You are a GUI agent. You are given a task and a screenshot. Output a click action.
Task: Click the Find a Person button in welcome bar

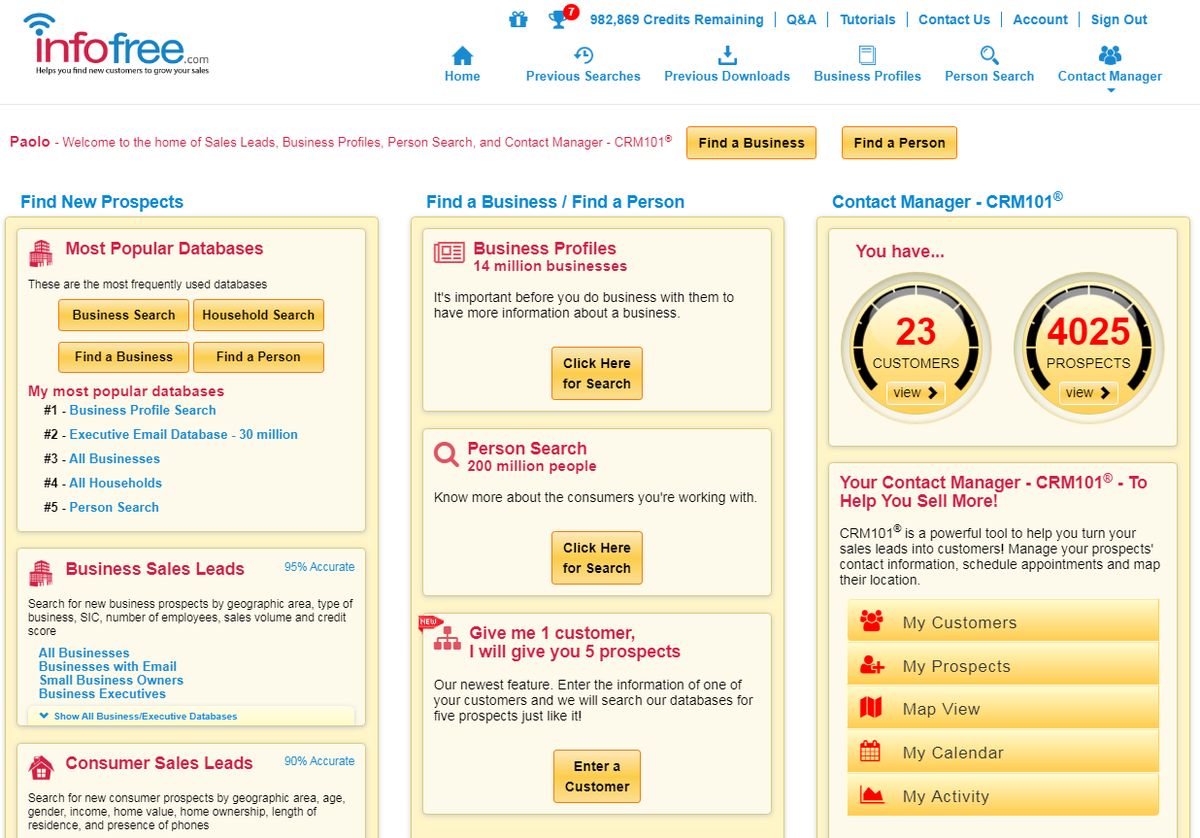tap(899, 143)
